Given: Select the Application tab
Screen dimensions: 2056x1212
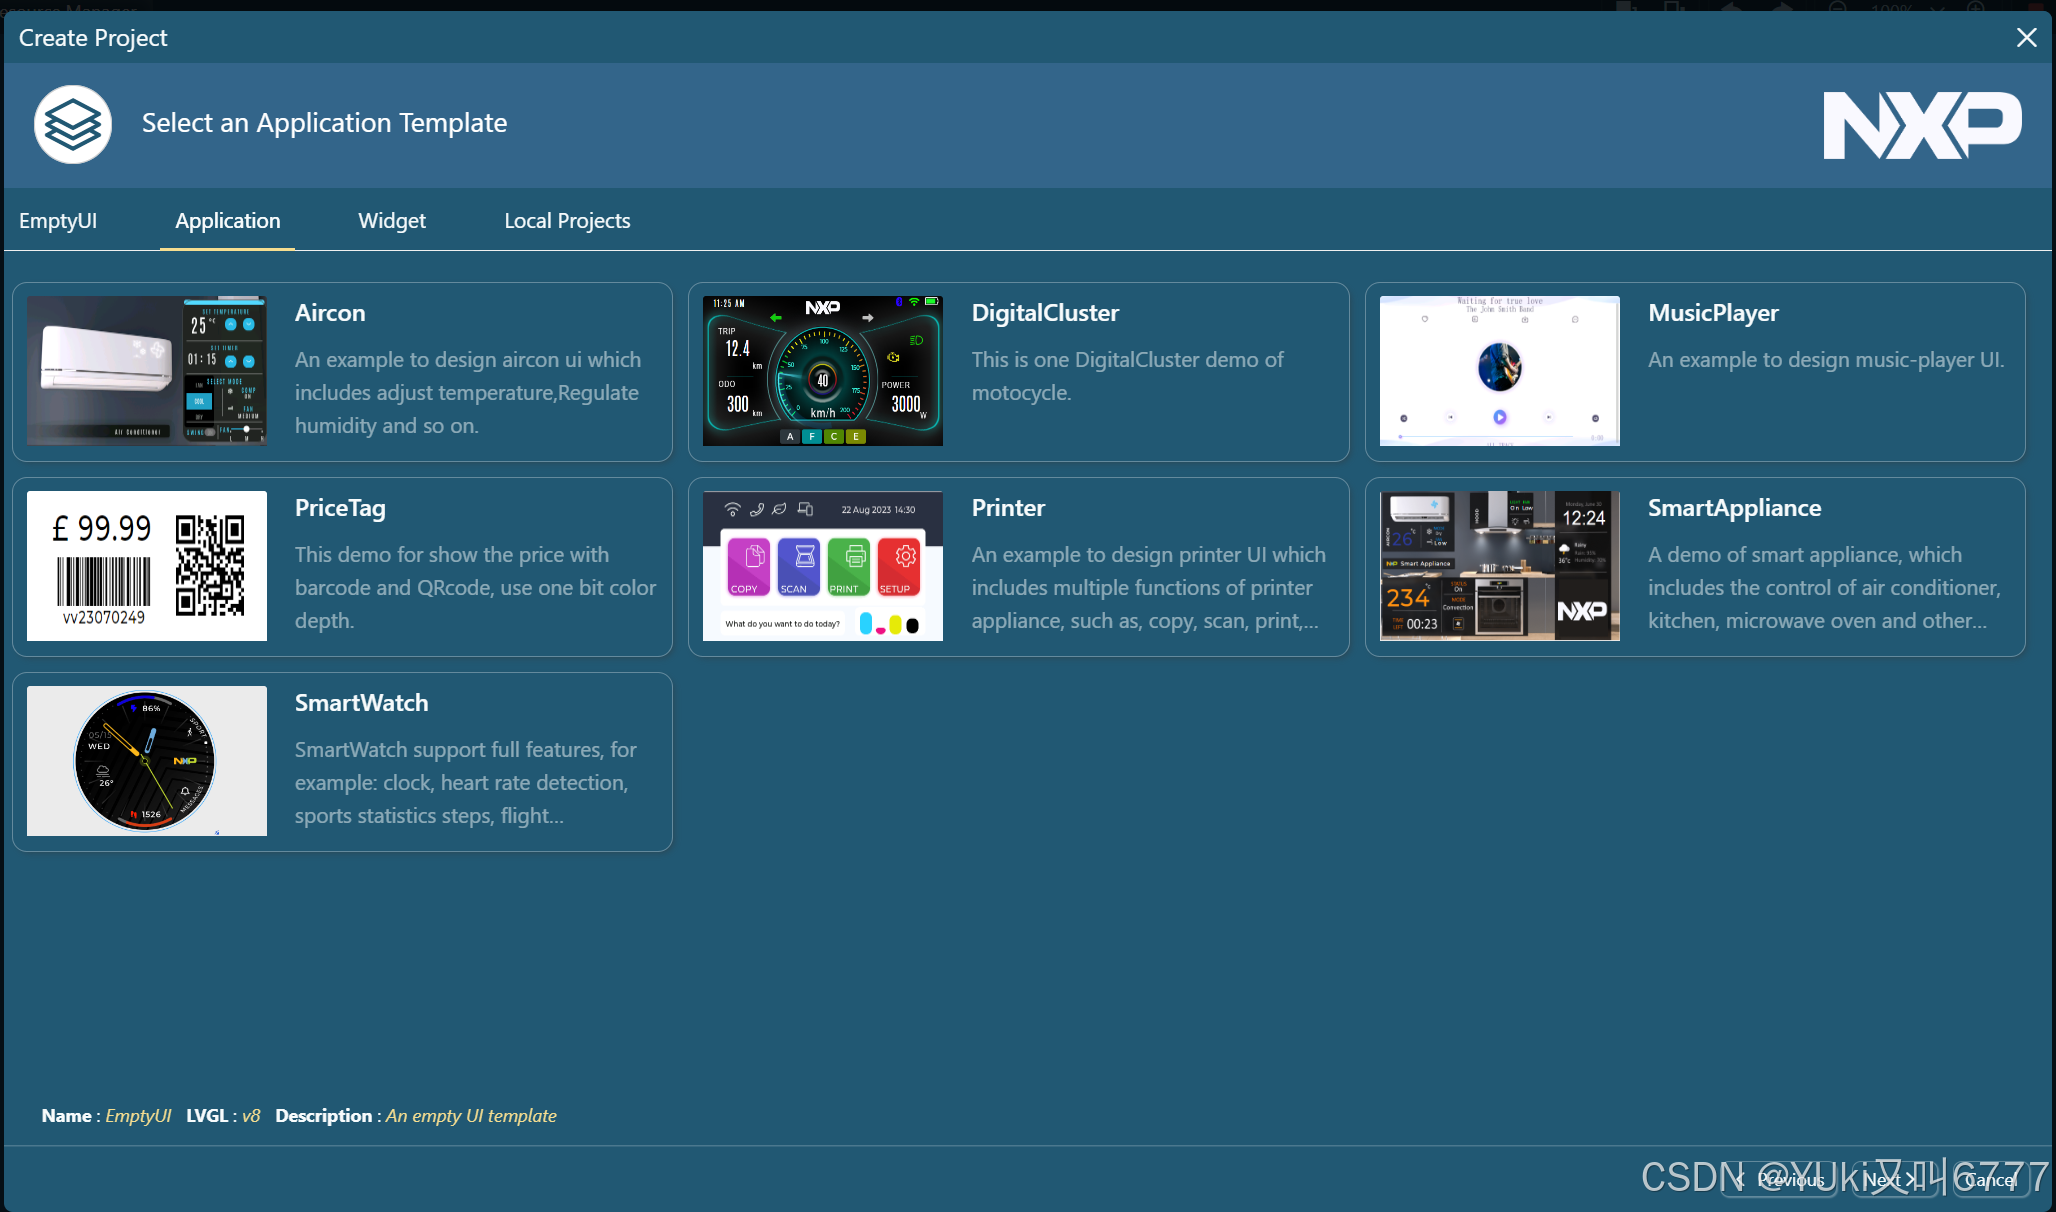Looking at the screenshot, I should click(x=227, y=221).
